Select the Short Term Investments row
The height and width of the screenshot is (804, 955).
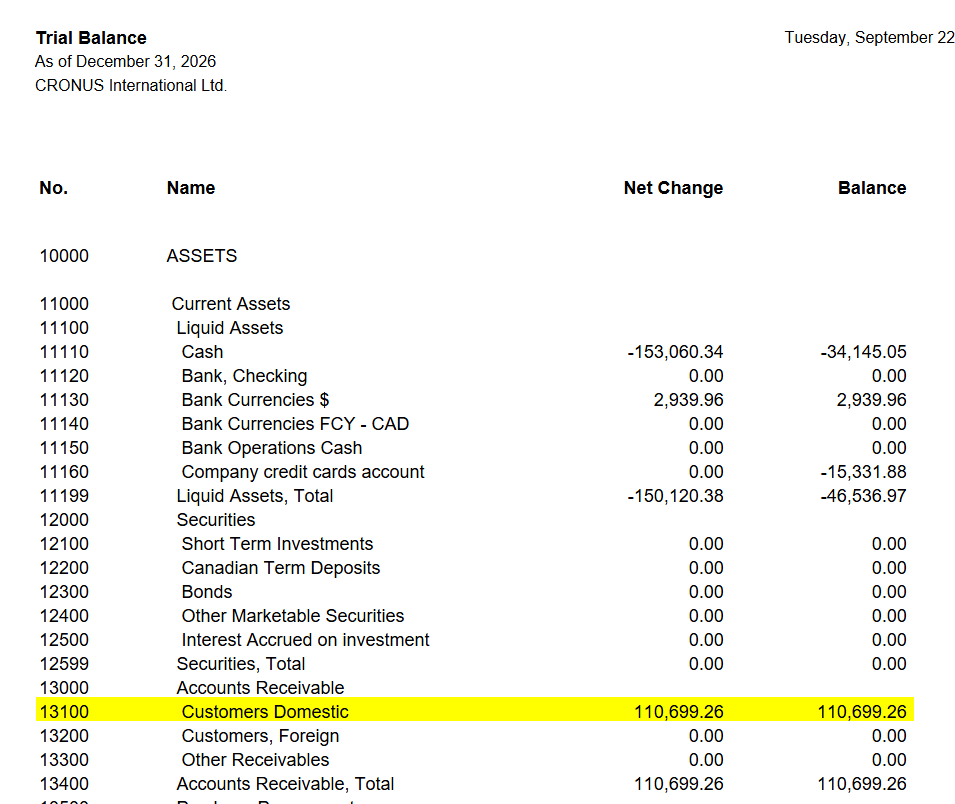click(473, 544)
